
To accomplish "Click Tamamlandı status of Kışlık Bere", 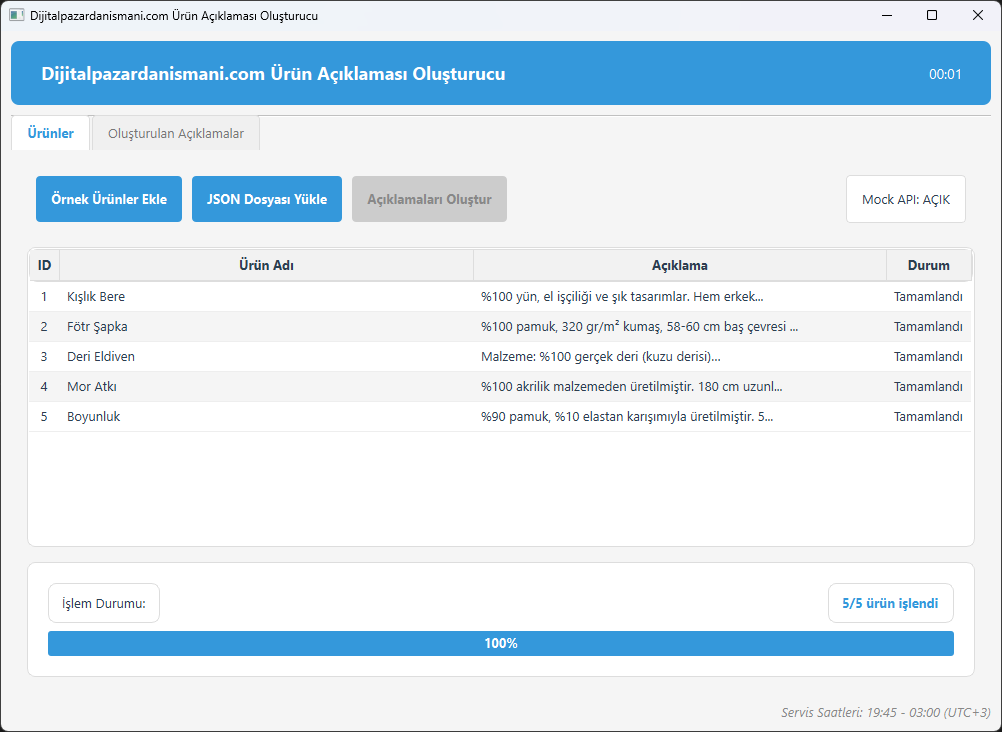I will (928, 297).
